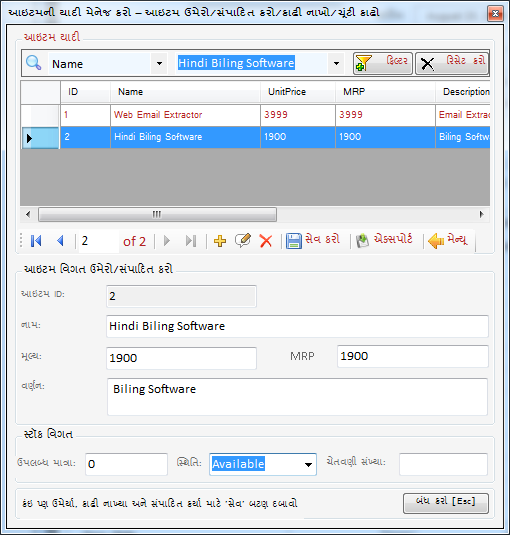Click the Save floppy disk button

tap(312, 240)
